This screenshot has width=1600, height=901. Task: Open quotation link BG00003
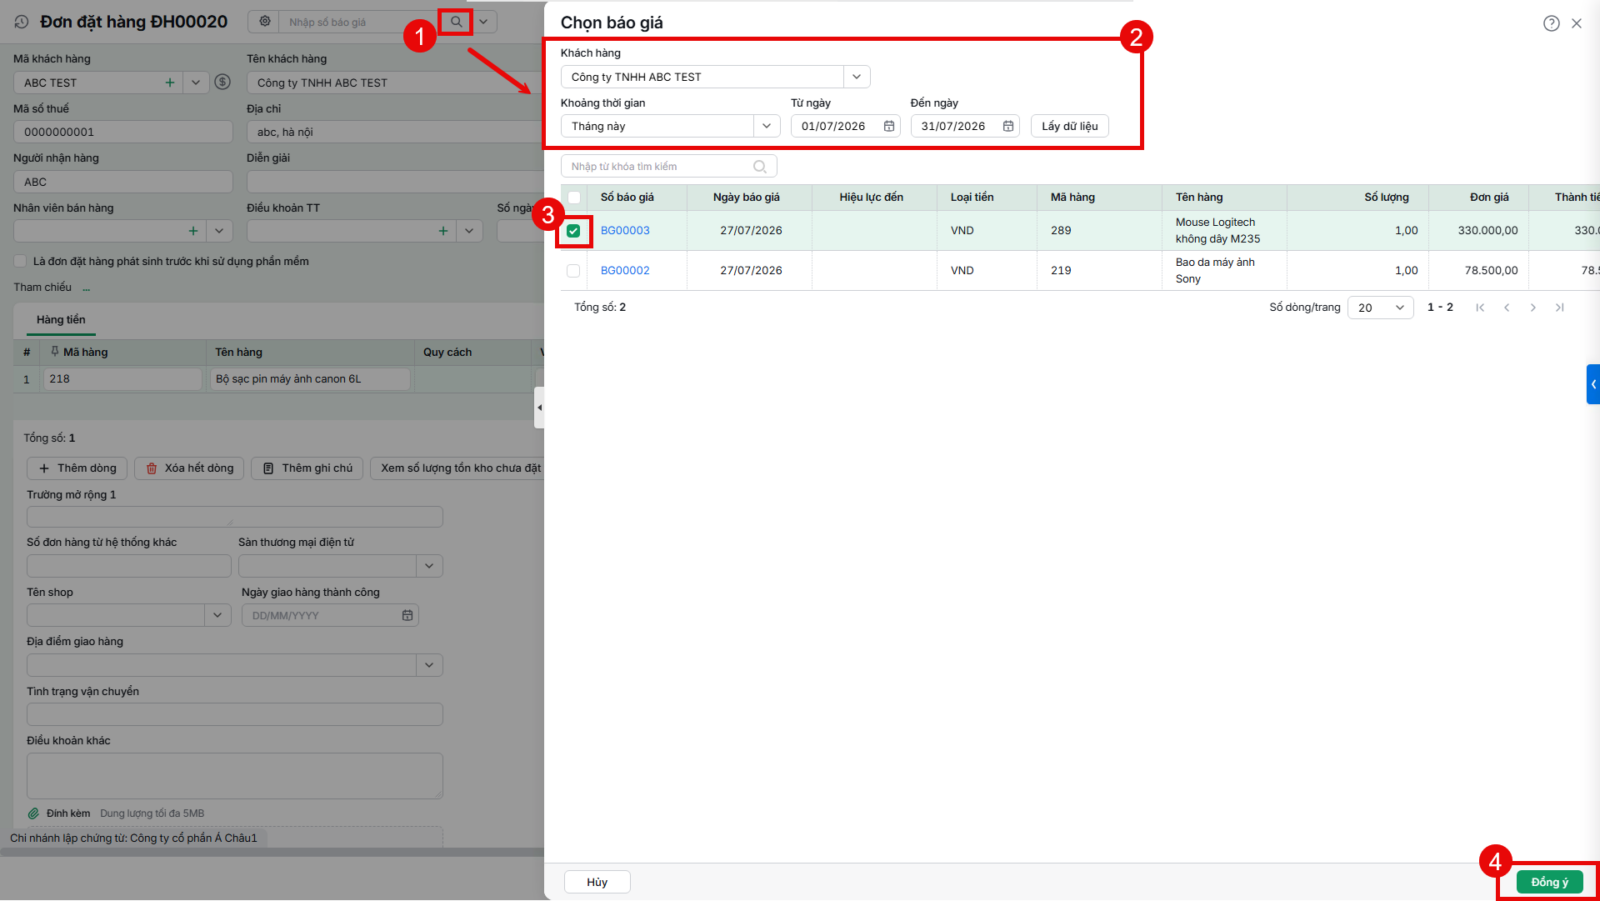coord(625,231)
